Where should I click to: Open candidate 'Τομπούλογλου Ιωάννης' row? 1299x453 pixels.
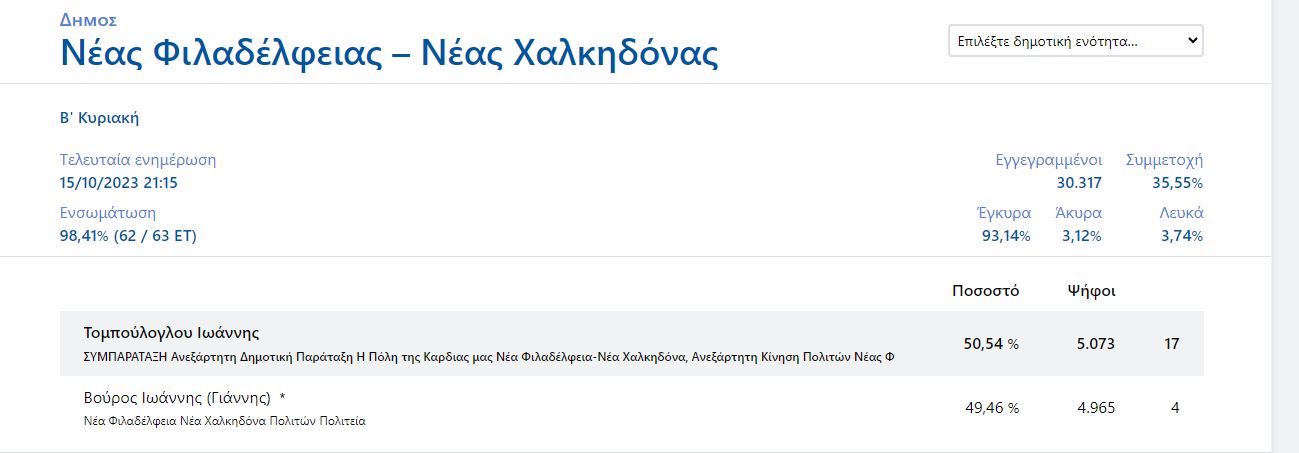171,333
